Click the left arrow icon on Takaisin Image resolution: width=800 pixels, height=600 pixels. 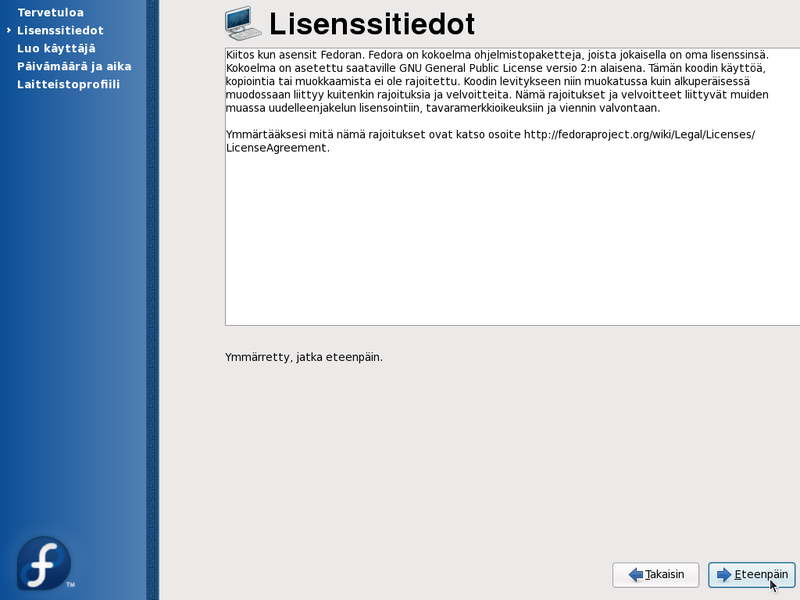[x=634, y=575]
